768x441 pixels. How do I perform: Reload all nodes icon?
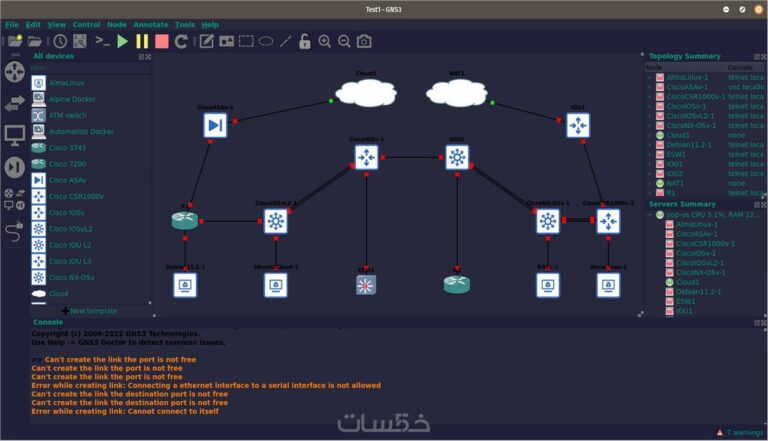[x=181, y=41]
